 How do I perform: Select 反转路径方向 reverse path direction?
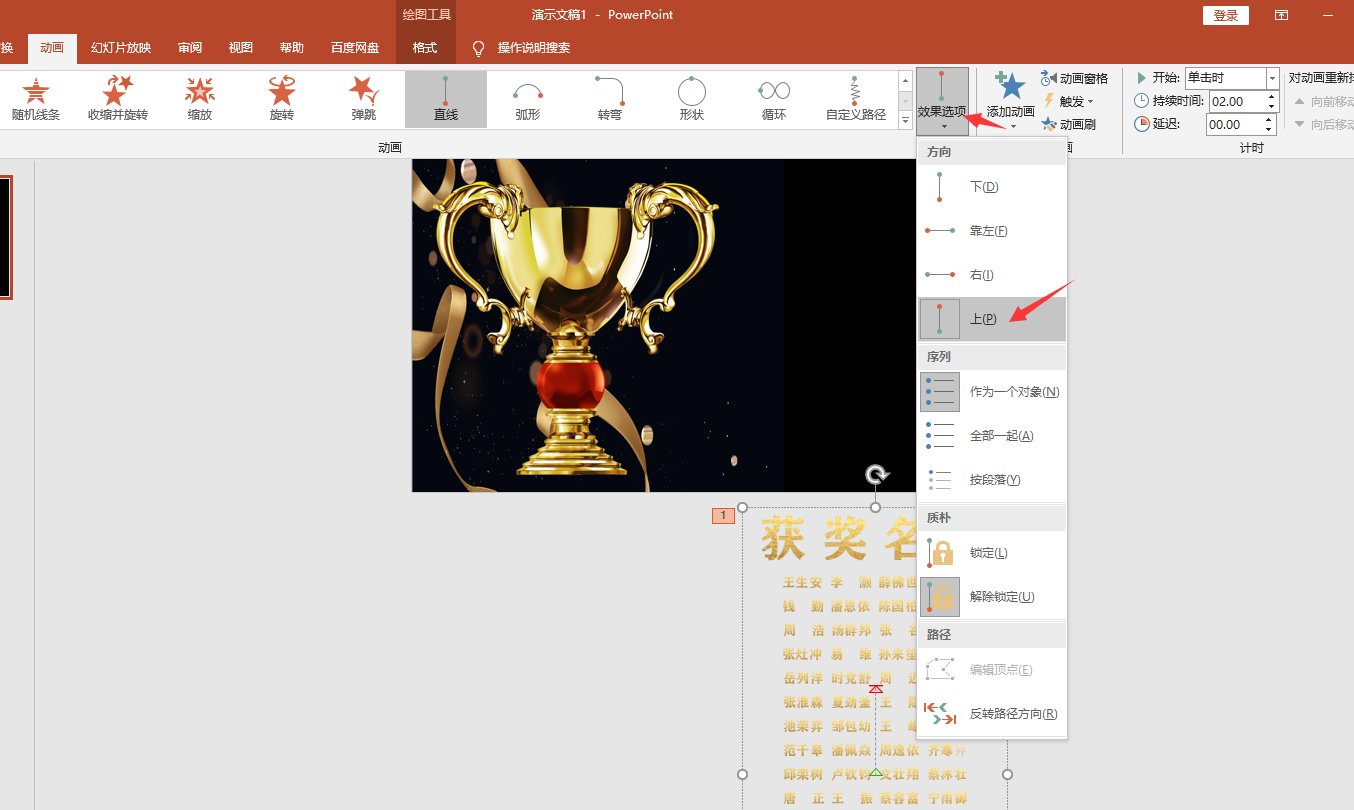pyautogui.click(x=992, y=714)
